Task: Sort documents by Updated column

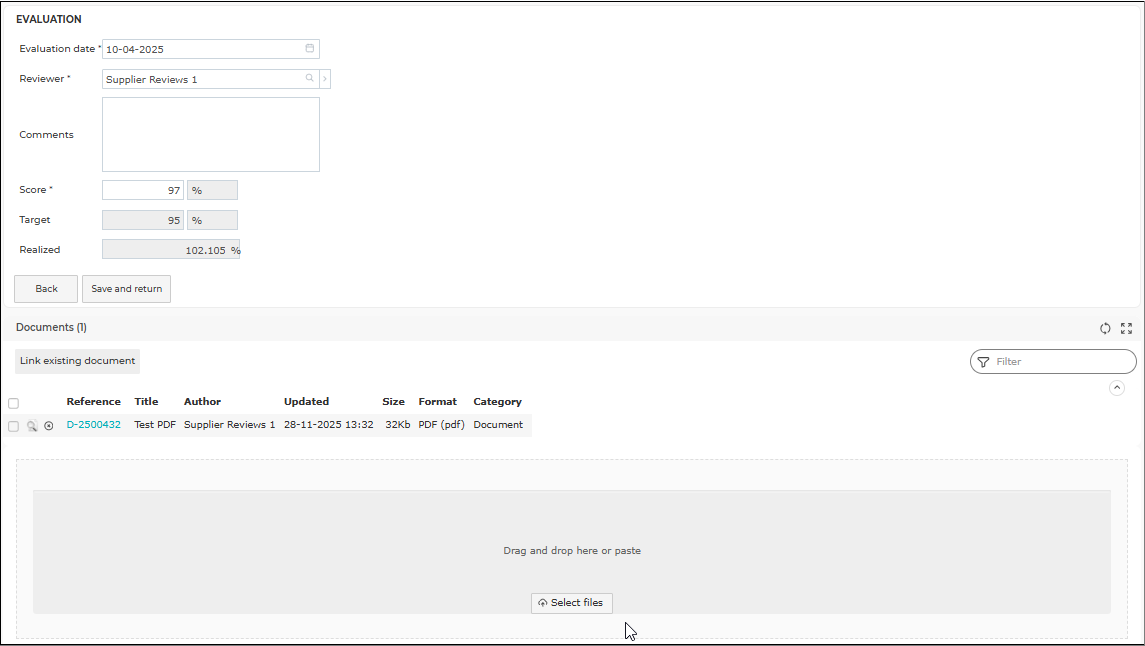Action: (x=307, y=401)
